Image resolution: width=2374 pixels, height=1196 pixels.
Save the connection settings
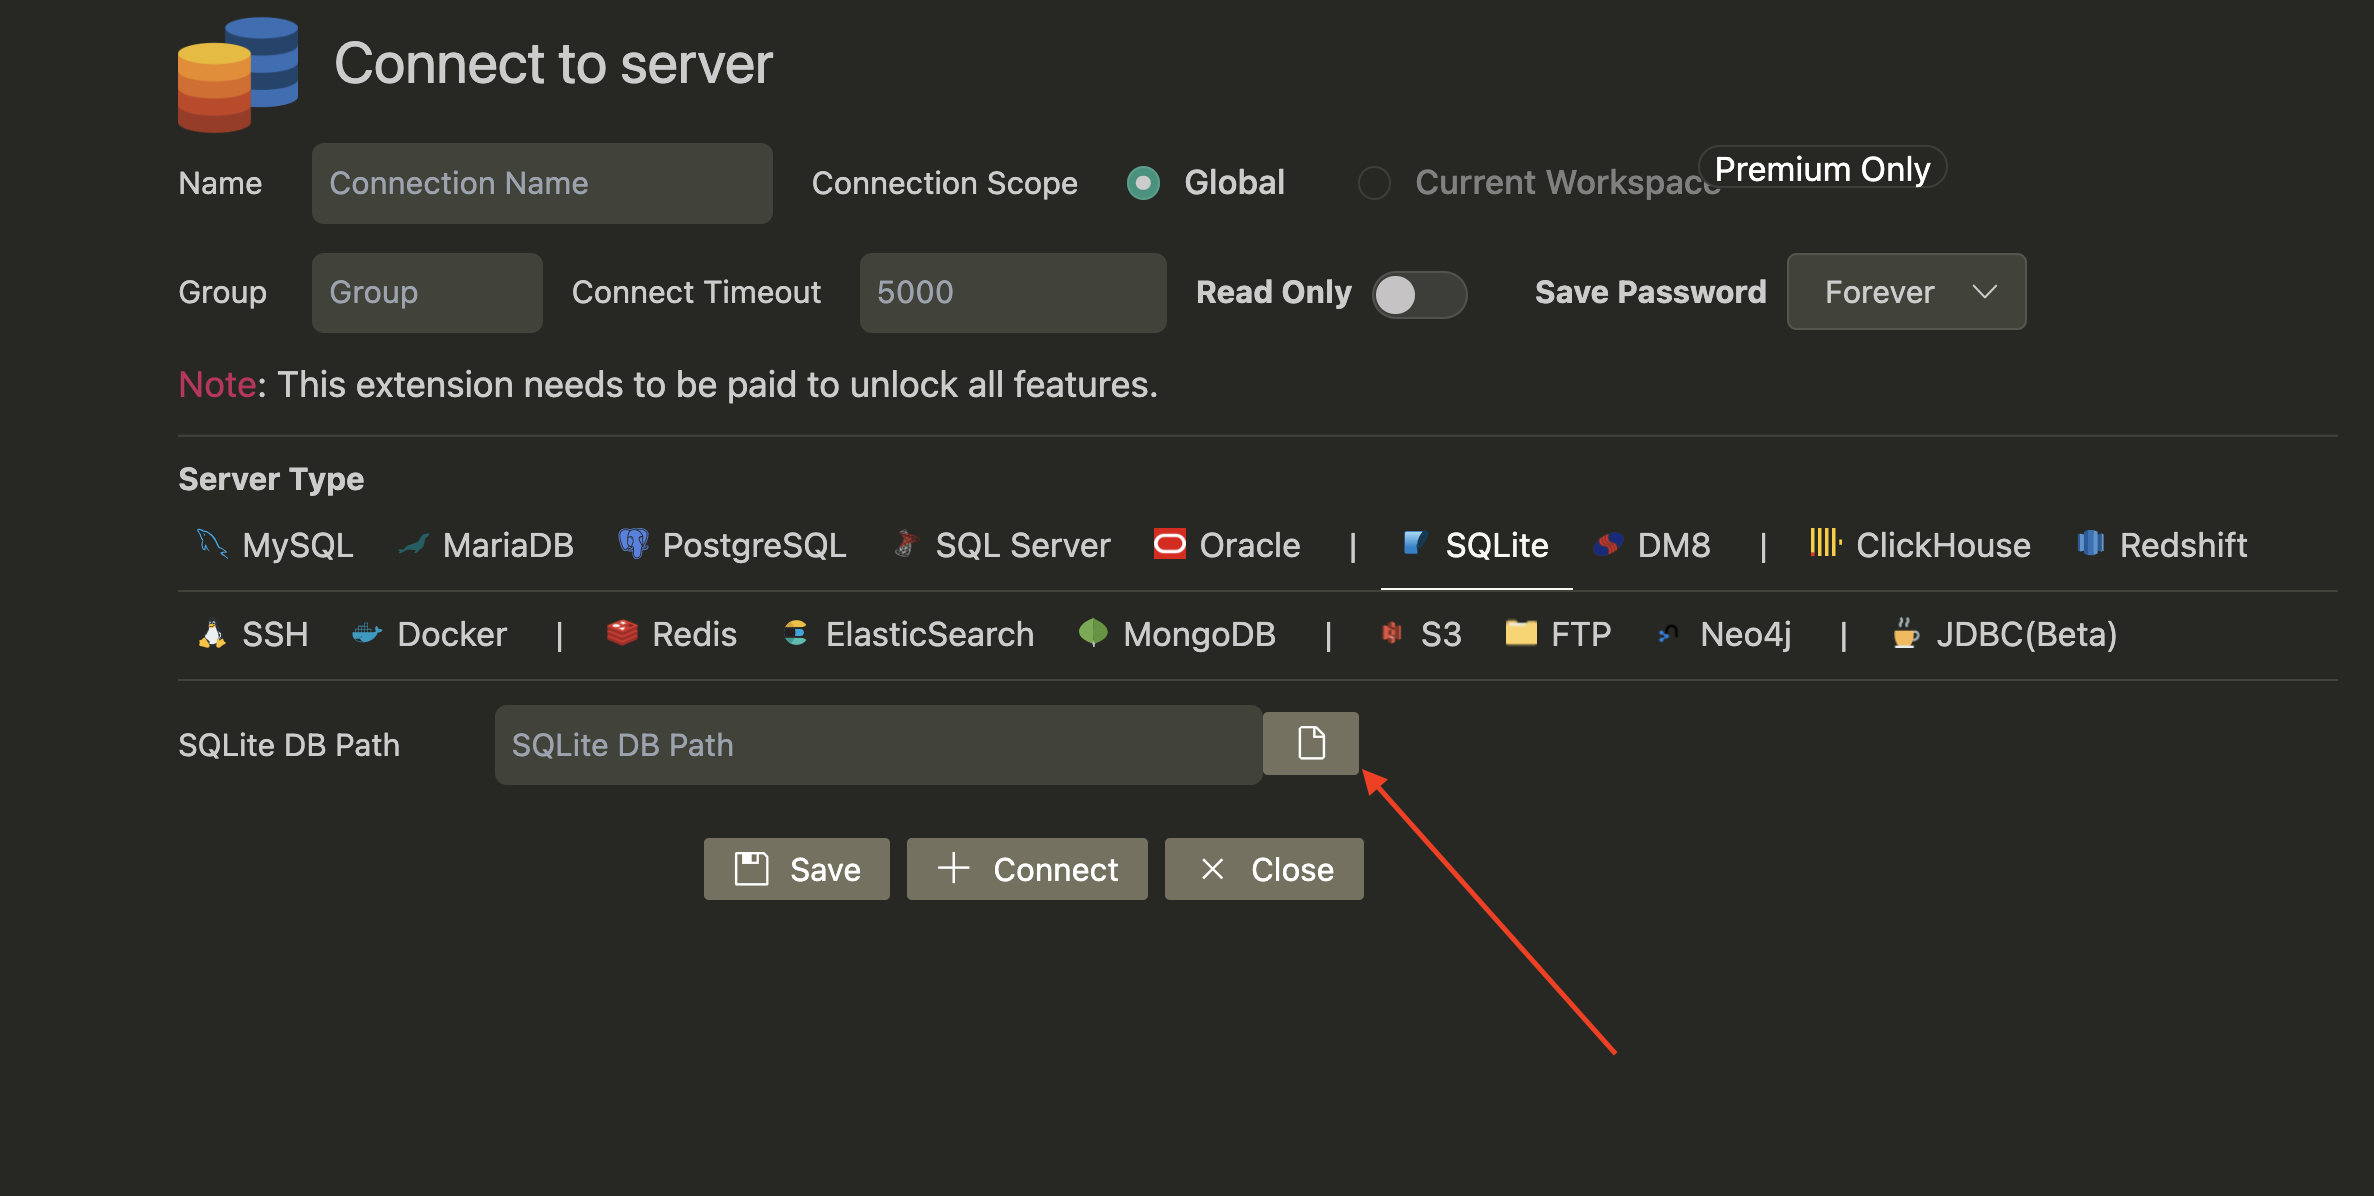(x=795, y=868)
